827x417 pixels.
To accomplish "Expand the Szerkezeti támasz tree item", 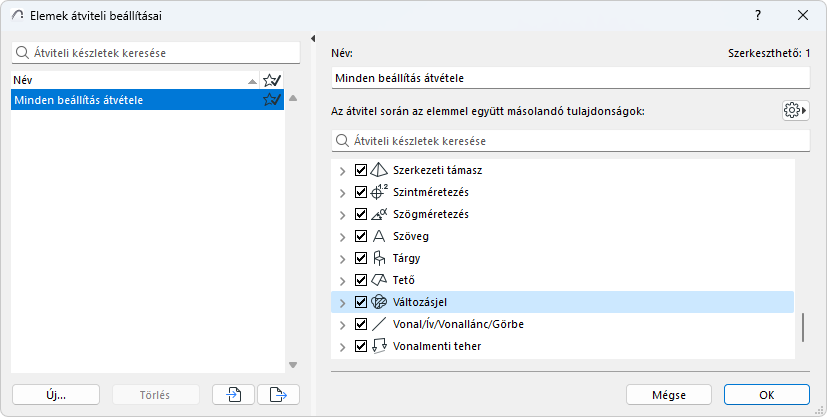I will (x=343, y=170).
